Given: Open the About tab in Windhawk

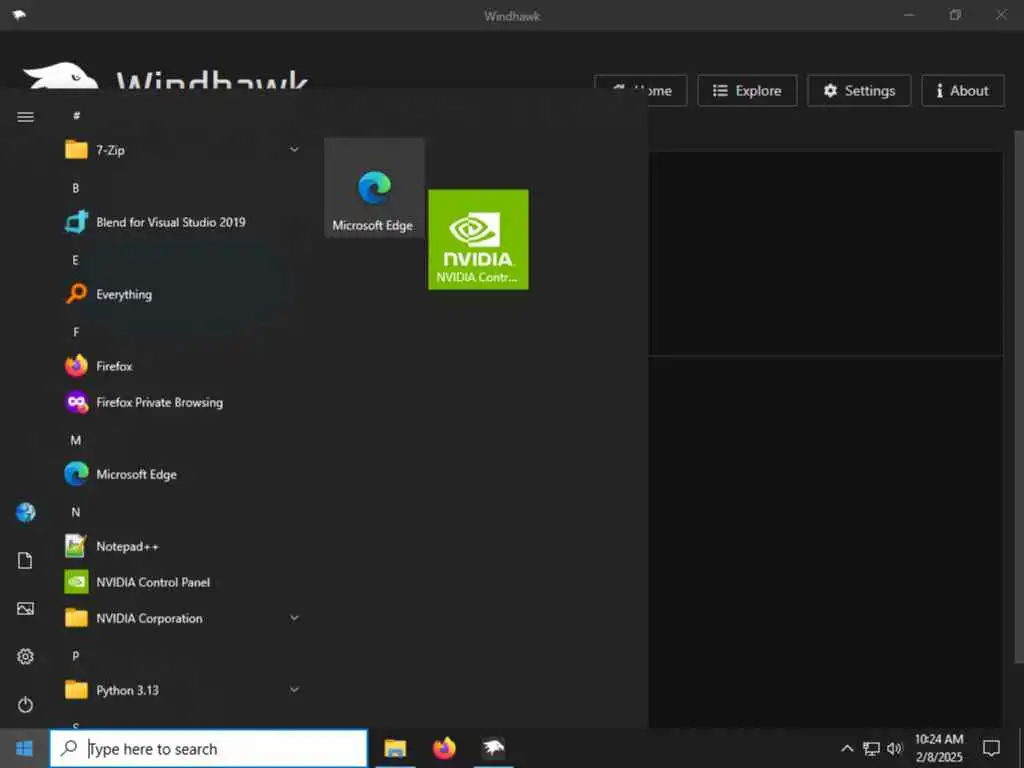Looking at the screenshot, I should point(963,91).
